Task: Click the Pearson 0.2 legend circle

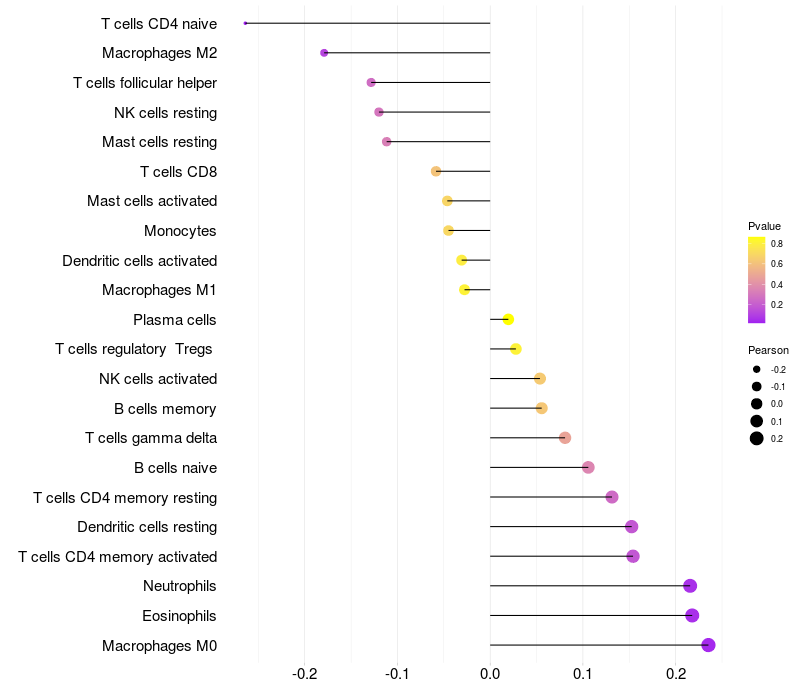Action: click(757, 438)
